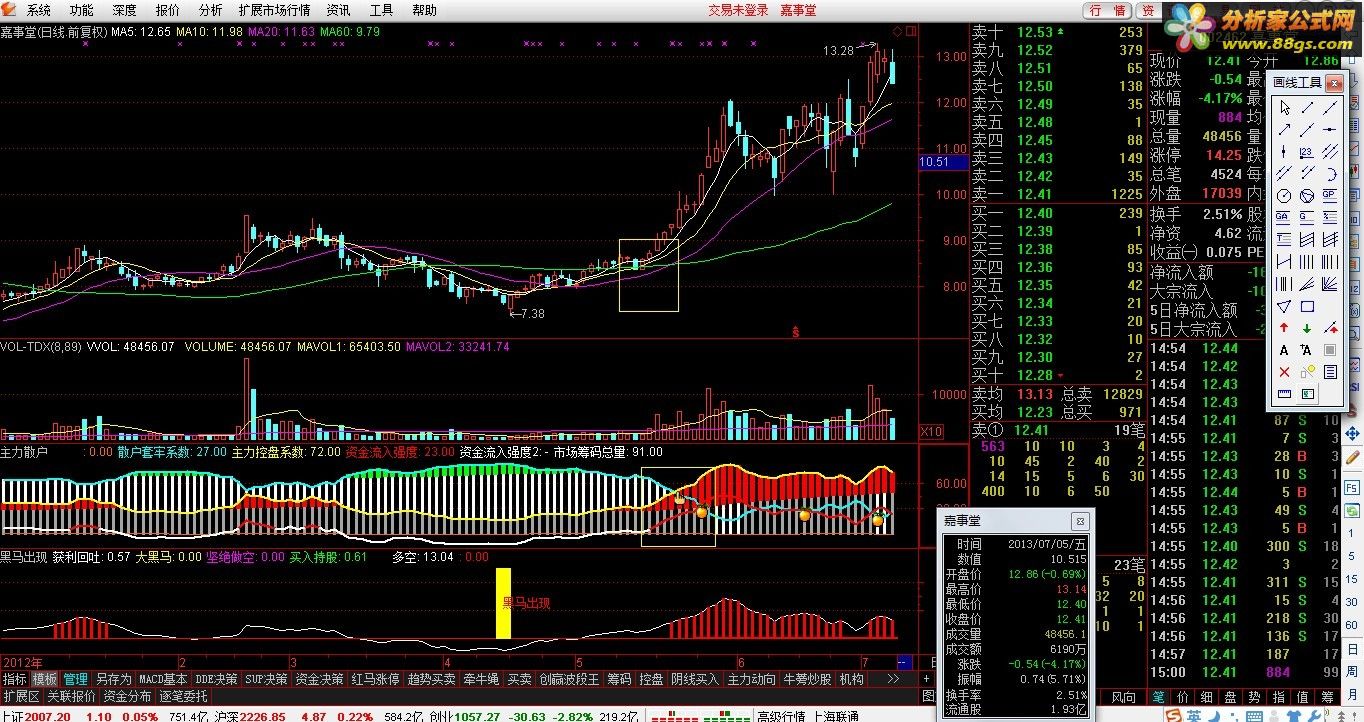Select the 牵牛绳 indicator tab
The height and width of the screenshot is (722, 1364).
pos(481,679)
